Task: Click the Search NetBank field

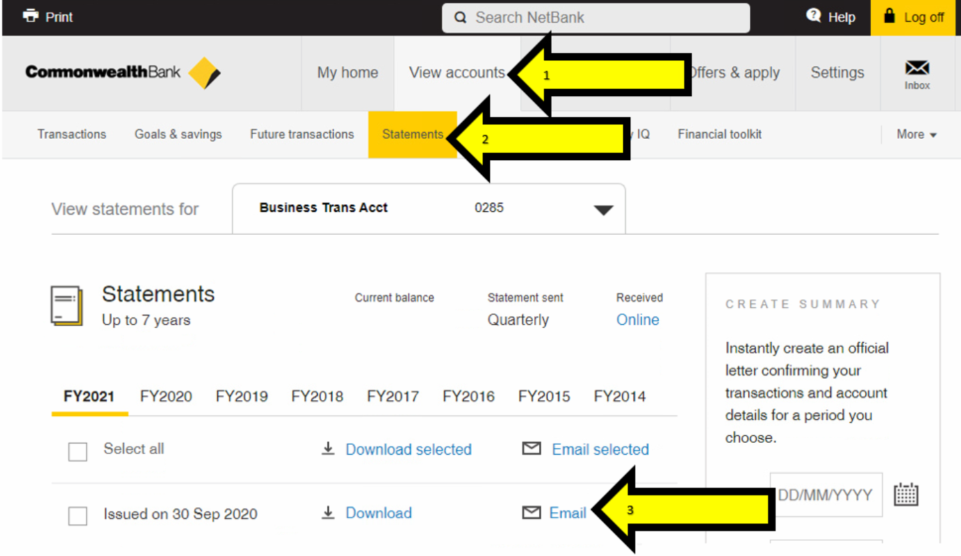Action: 596,18
